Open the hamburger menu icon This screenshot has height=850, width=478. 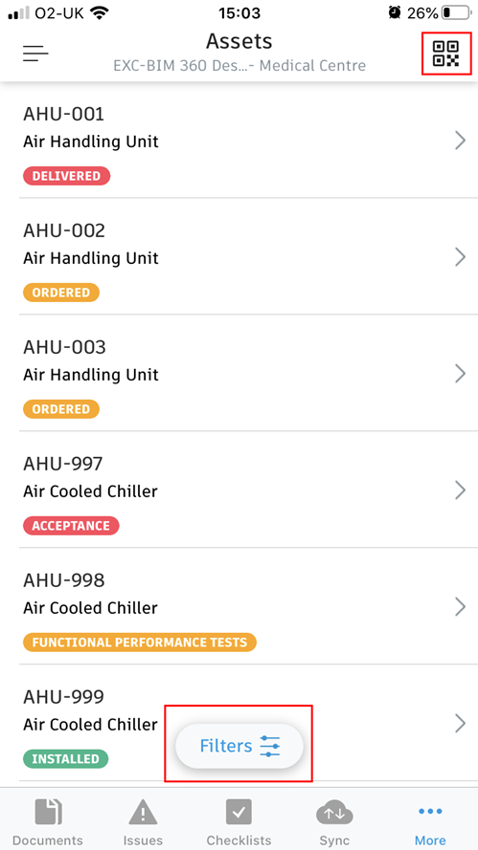click(x=35, y=53)
